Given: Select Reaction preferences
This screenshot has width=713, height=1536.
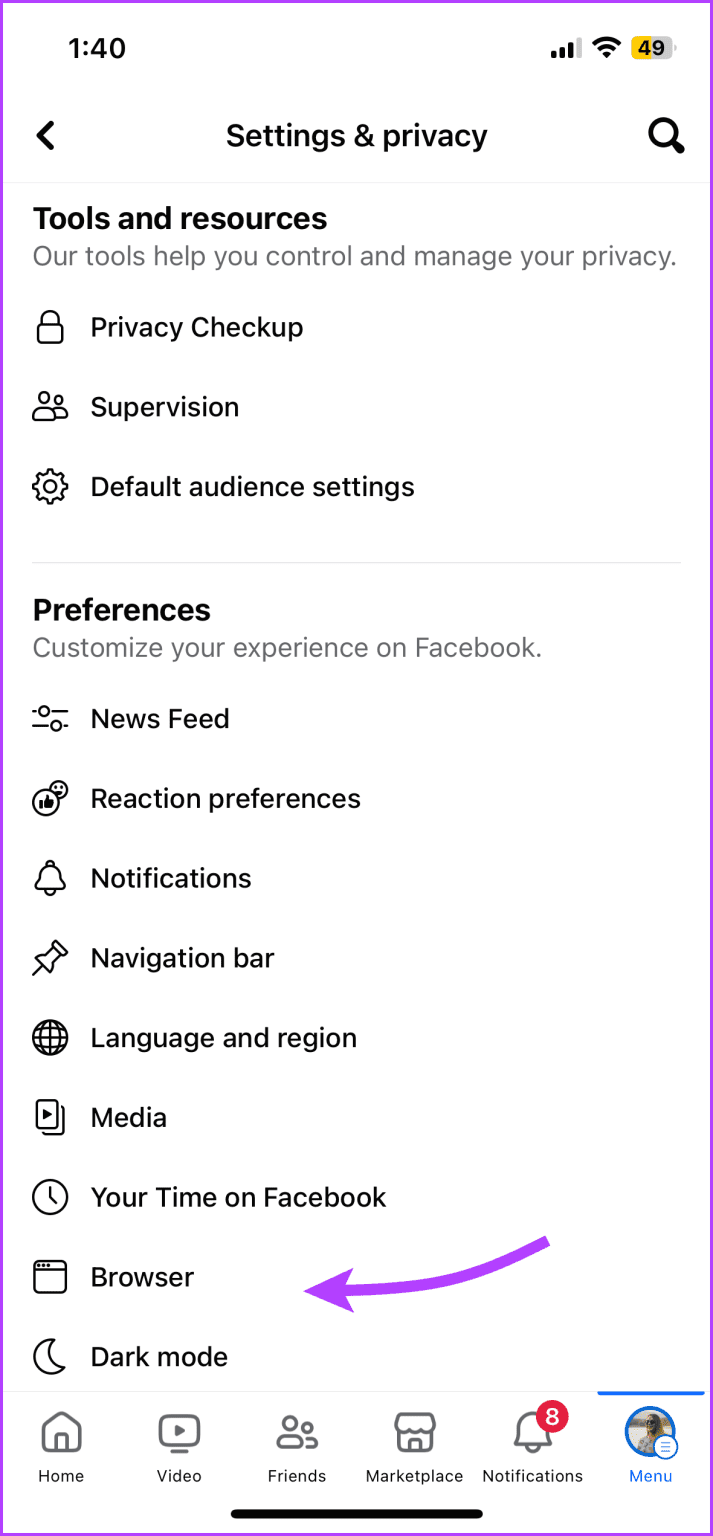Looking at the screenshot, I should (x=225, y=798).
